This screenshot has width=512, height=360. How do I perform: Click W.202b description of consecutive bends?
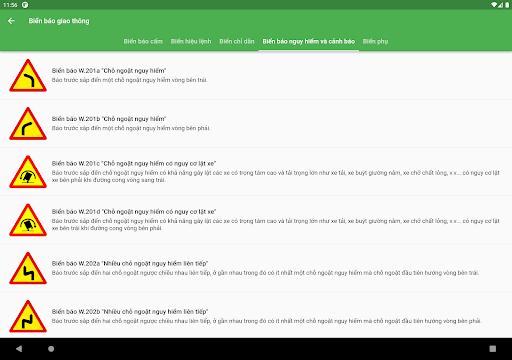[x=267, y=321]
